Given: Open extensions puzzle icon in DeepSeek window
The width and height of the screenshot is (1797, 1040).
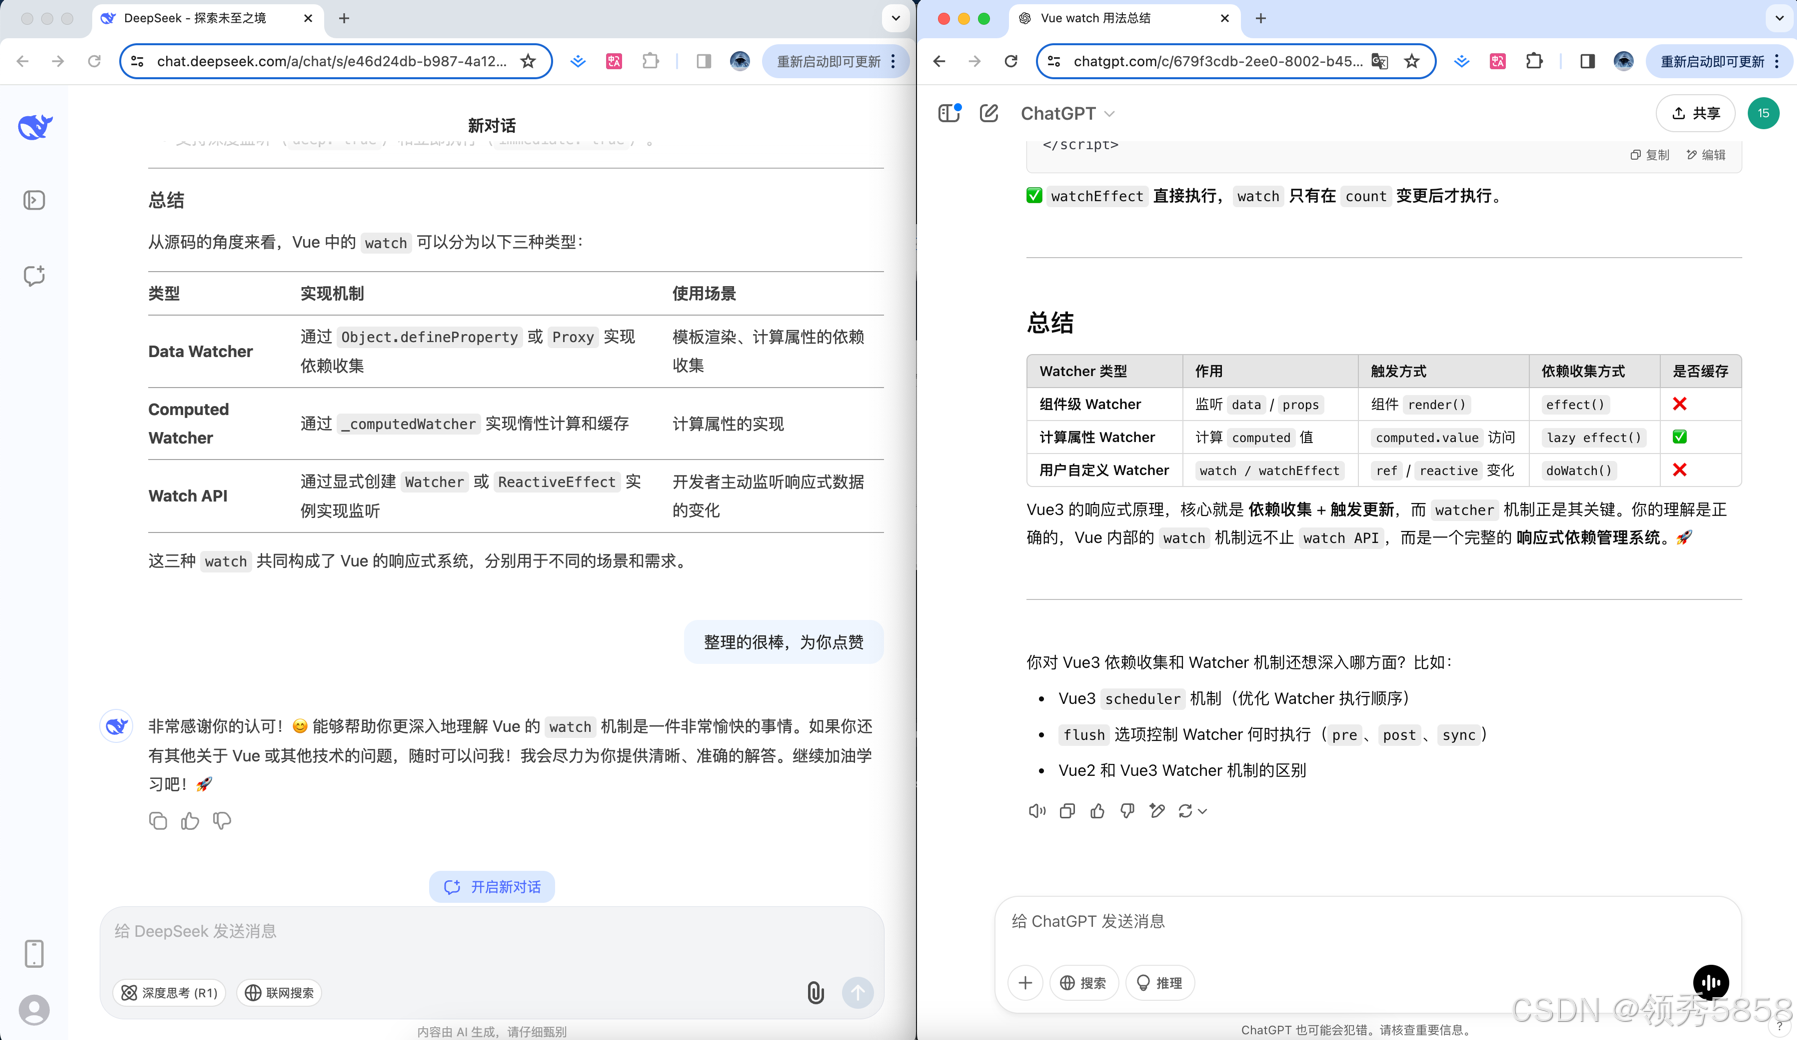Looking at the screenshot, I should [651, 61].
